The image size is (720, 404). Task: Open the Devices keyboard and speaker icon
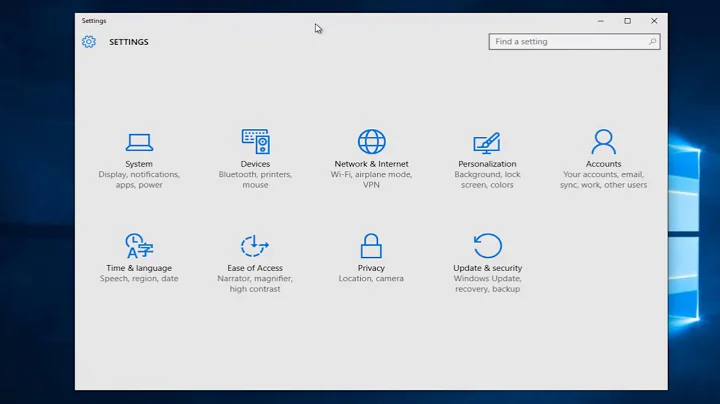click(255, 141)
